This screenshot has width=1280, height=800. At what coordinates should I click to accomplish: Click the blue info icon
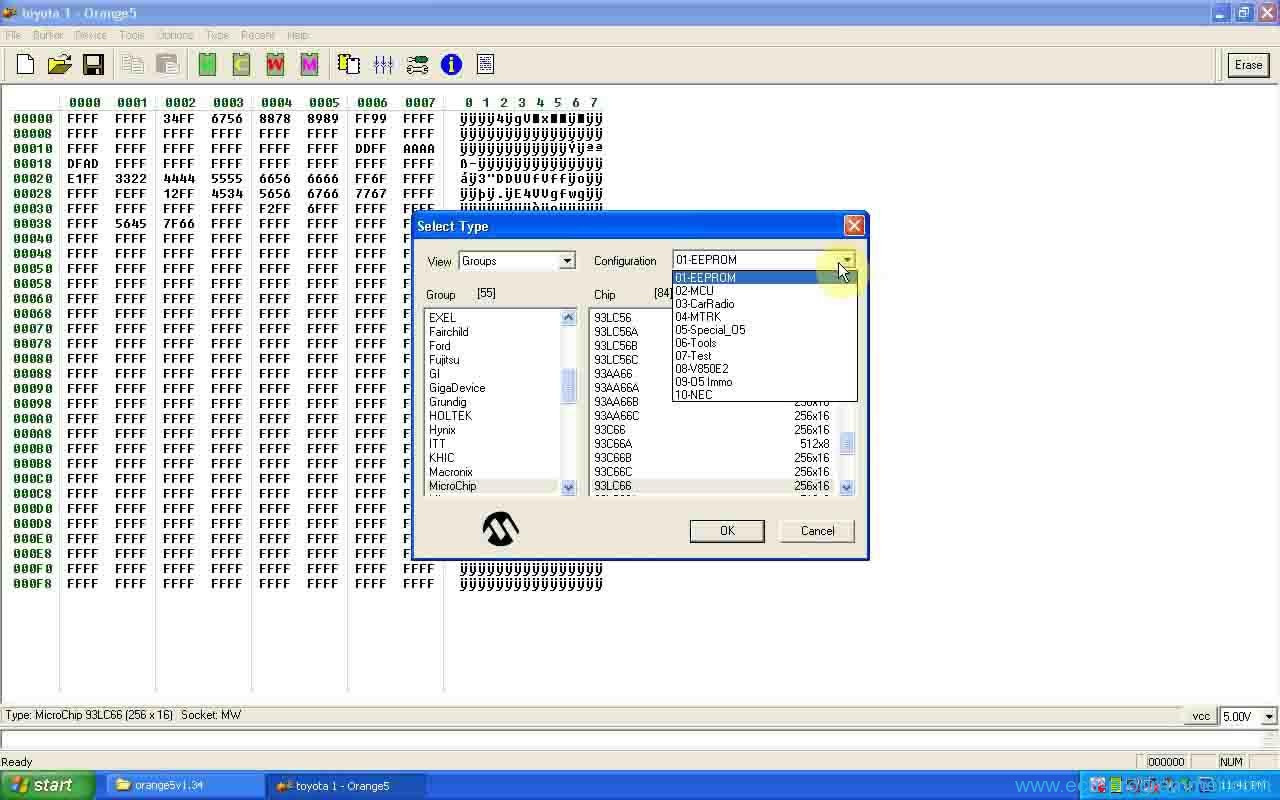pyautogui.click(x=451, y=65)
